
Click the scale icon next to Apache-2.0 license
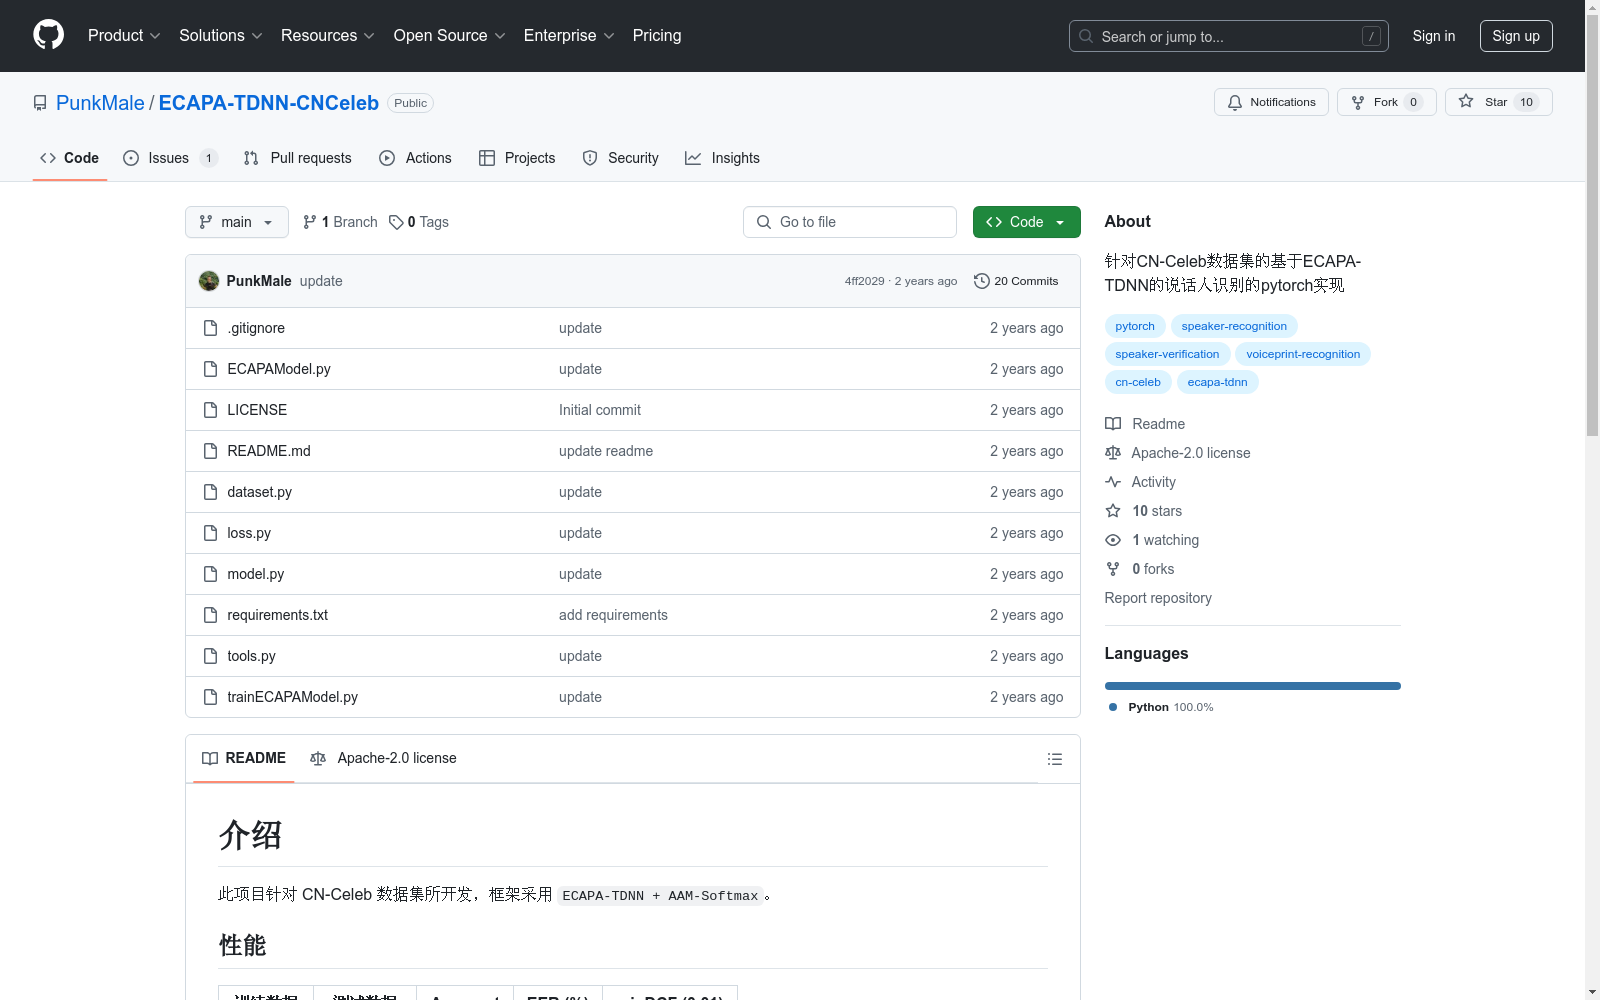pyautogui.click(x=1113, y=453)
